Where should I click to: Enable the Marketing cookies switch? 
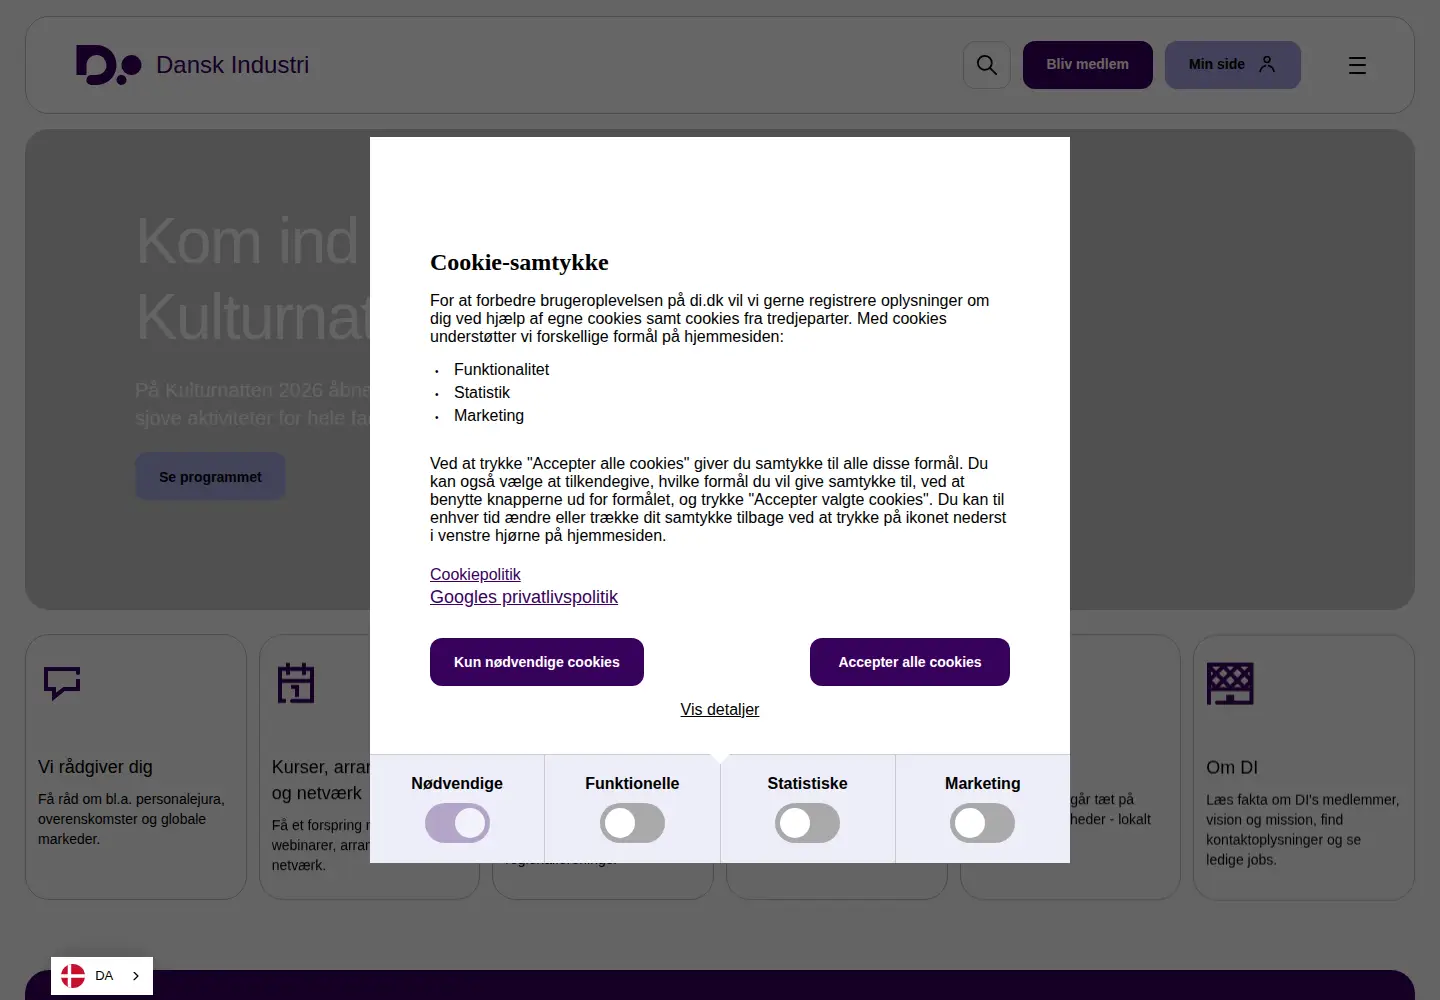coord(982,823)
